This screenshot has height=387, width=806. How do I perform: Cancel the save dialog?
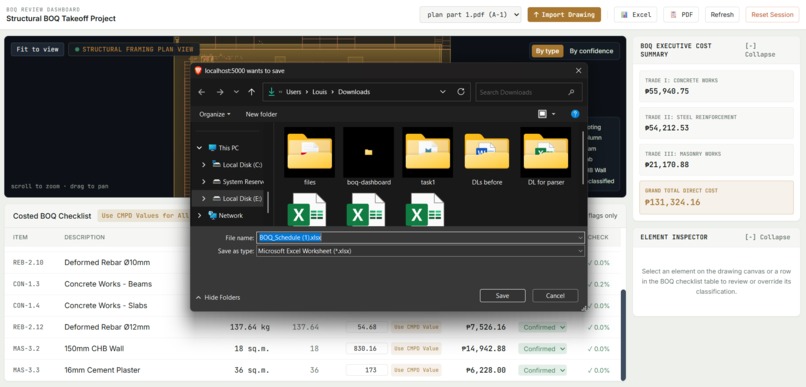click(x=555, y=296)
